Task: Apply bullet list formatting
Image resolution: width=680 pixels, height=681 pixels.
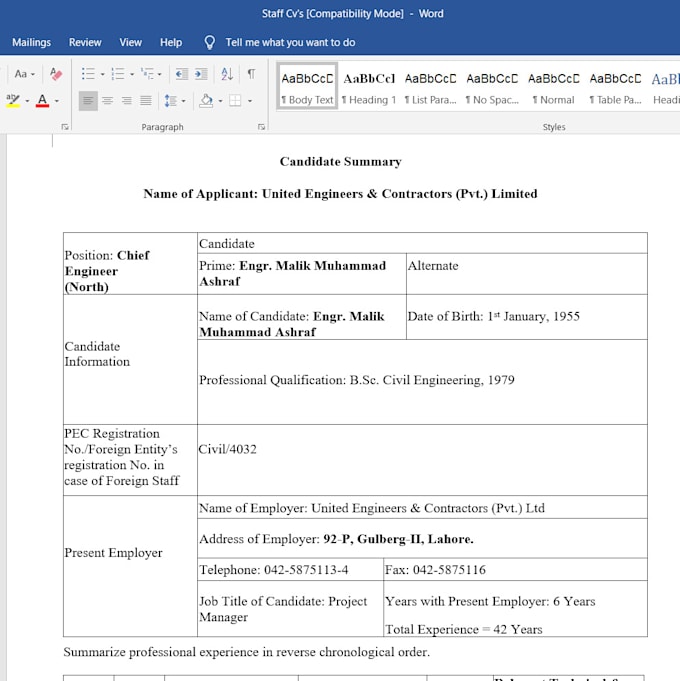Action: click(x=88, y=74)
